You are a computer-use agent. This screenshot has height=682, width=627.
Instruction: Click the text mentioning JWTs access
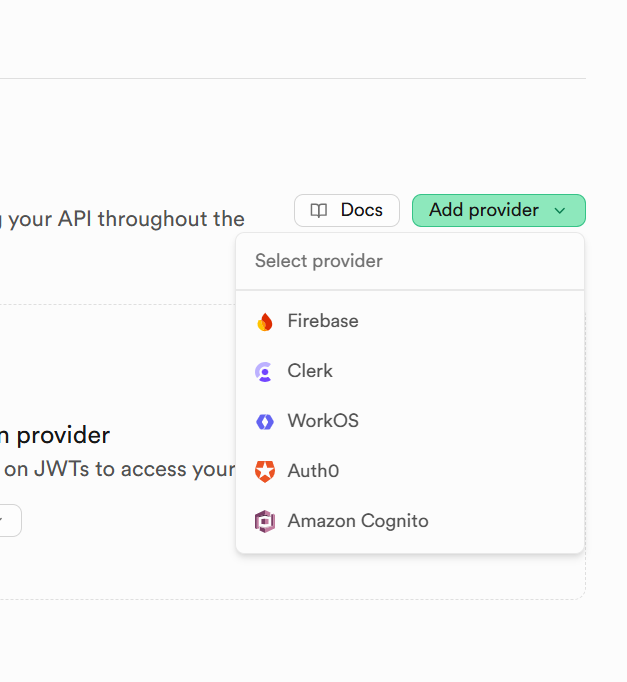point(118,469)
